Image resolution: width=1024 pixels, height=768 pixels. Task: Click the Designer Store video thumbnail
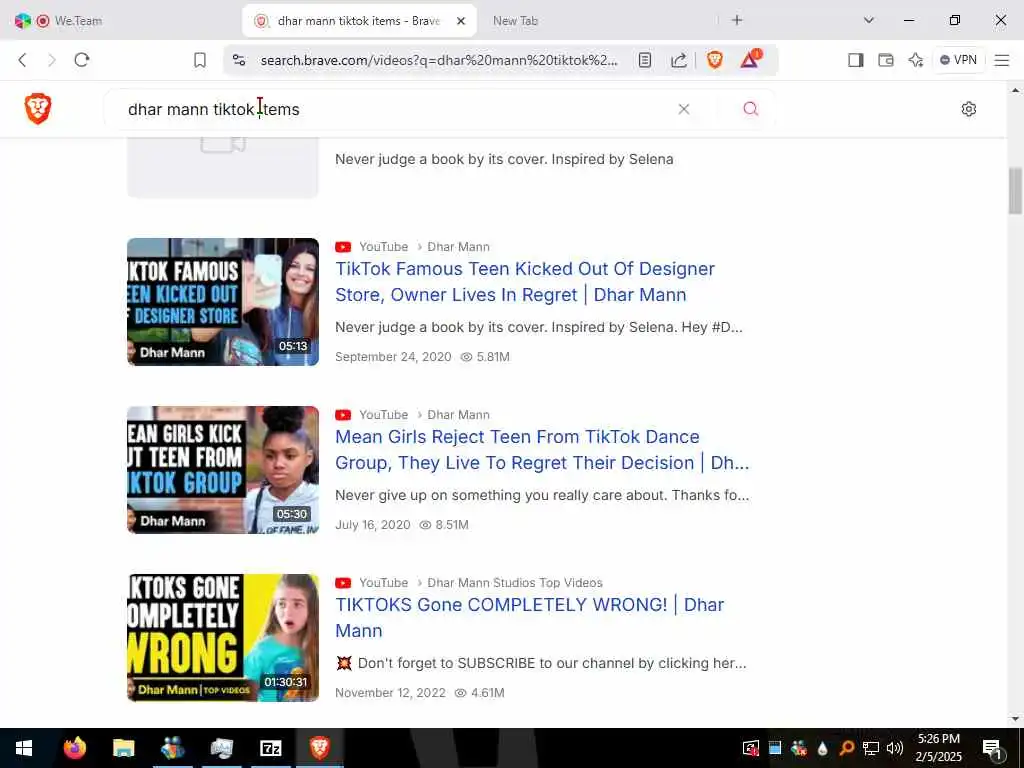pos(223,302)
